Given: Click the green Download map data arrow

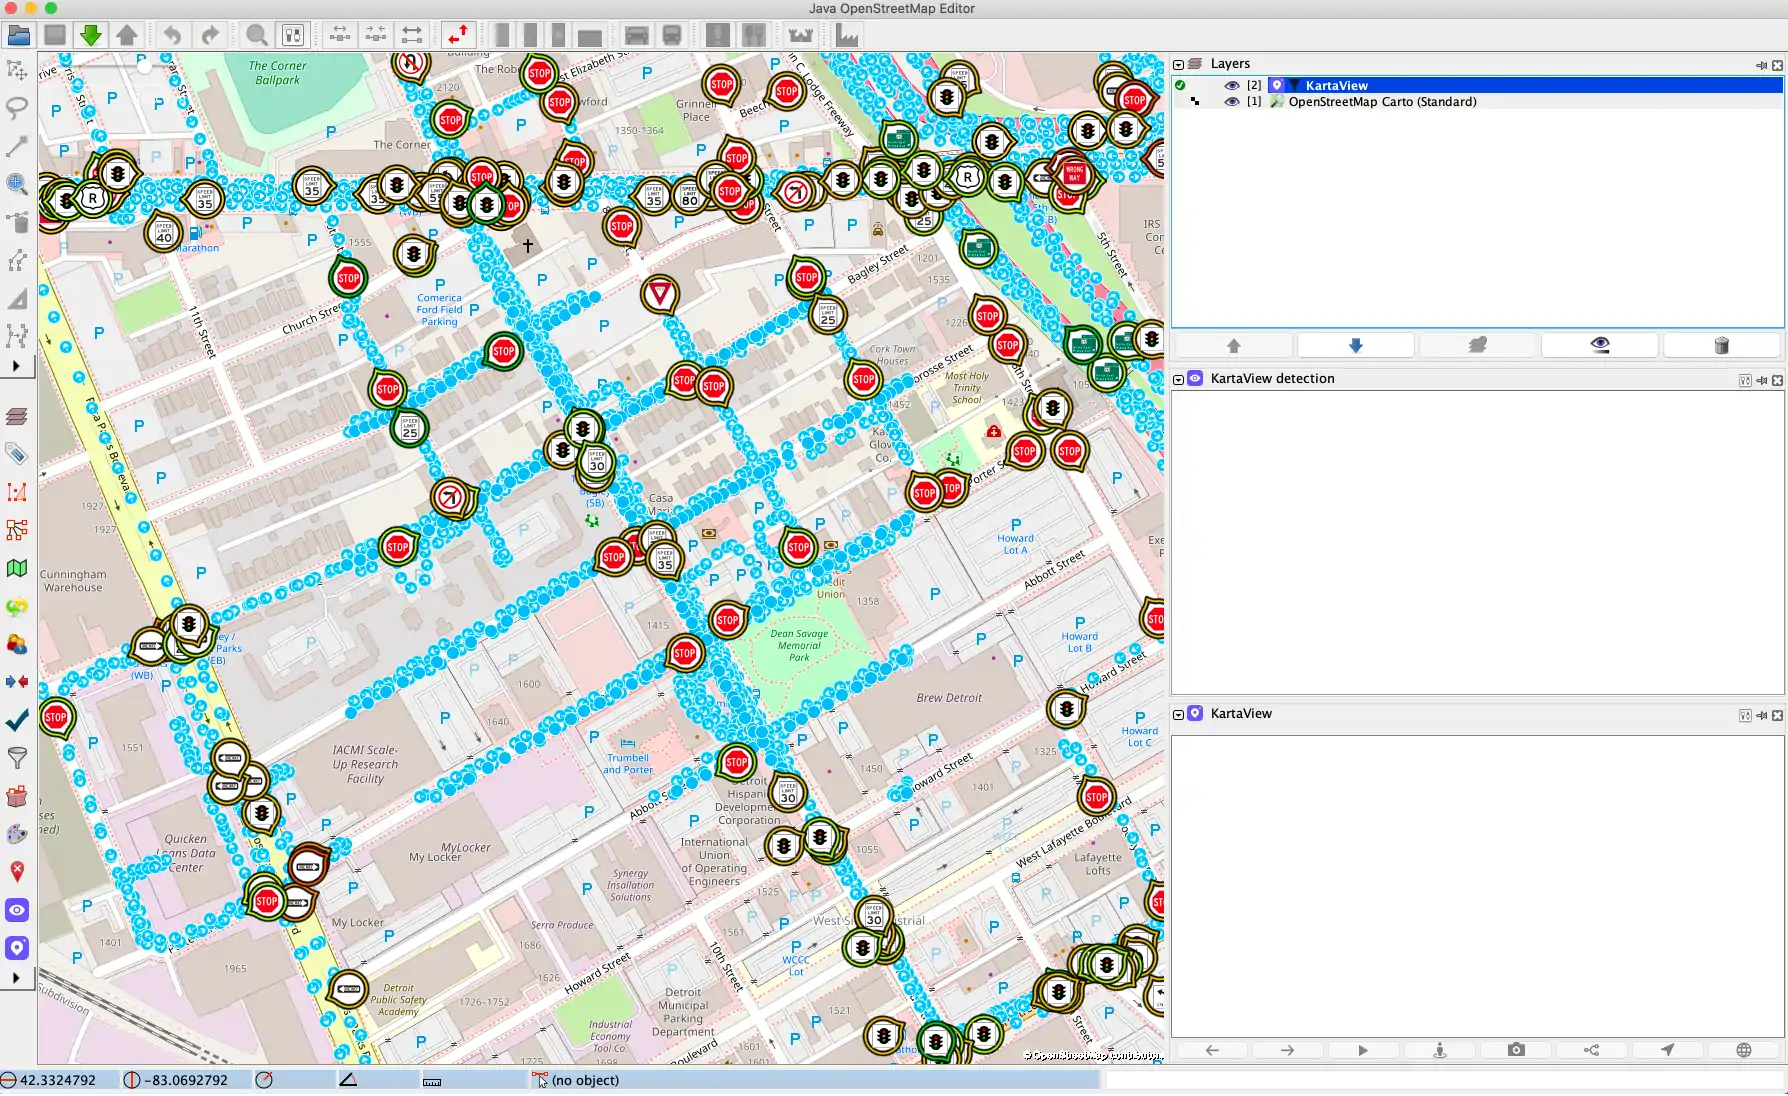Looking at the screenshot, I should tap(91, 36).
